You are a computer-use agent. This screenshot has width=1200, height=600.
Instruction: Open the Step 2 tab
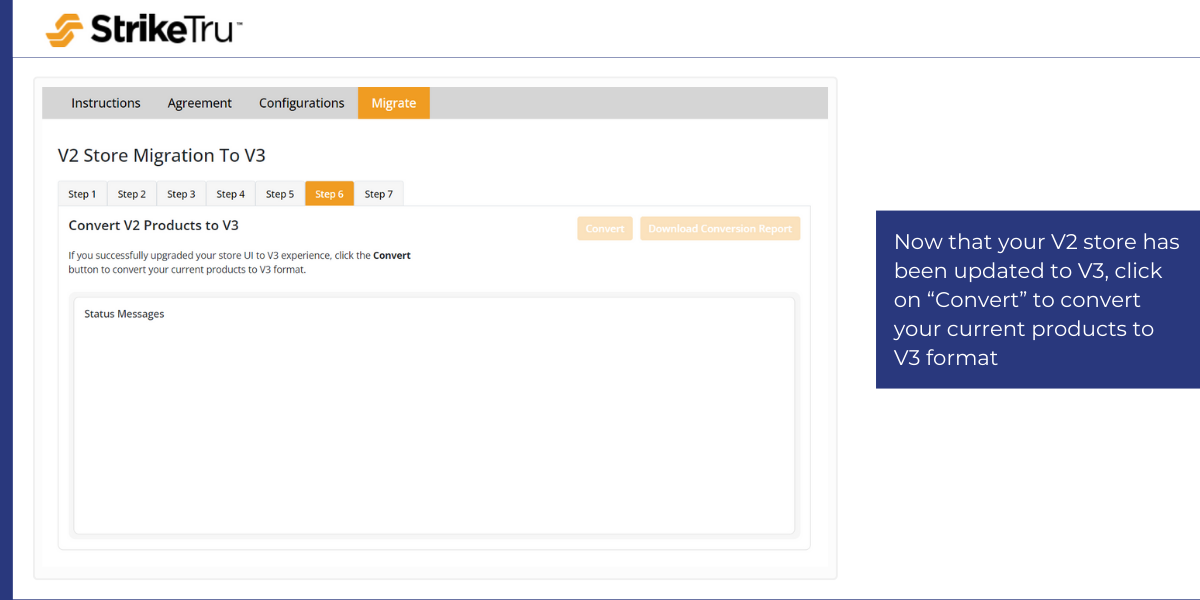coord(132,194)
